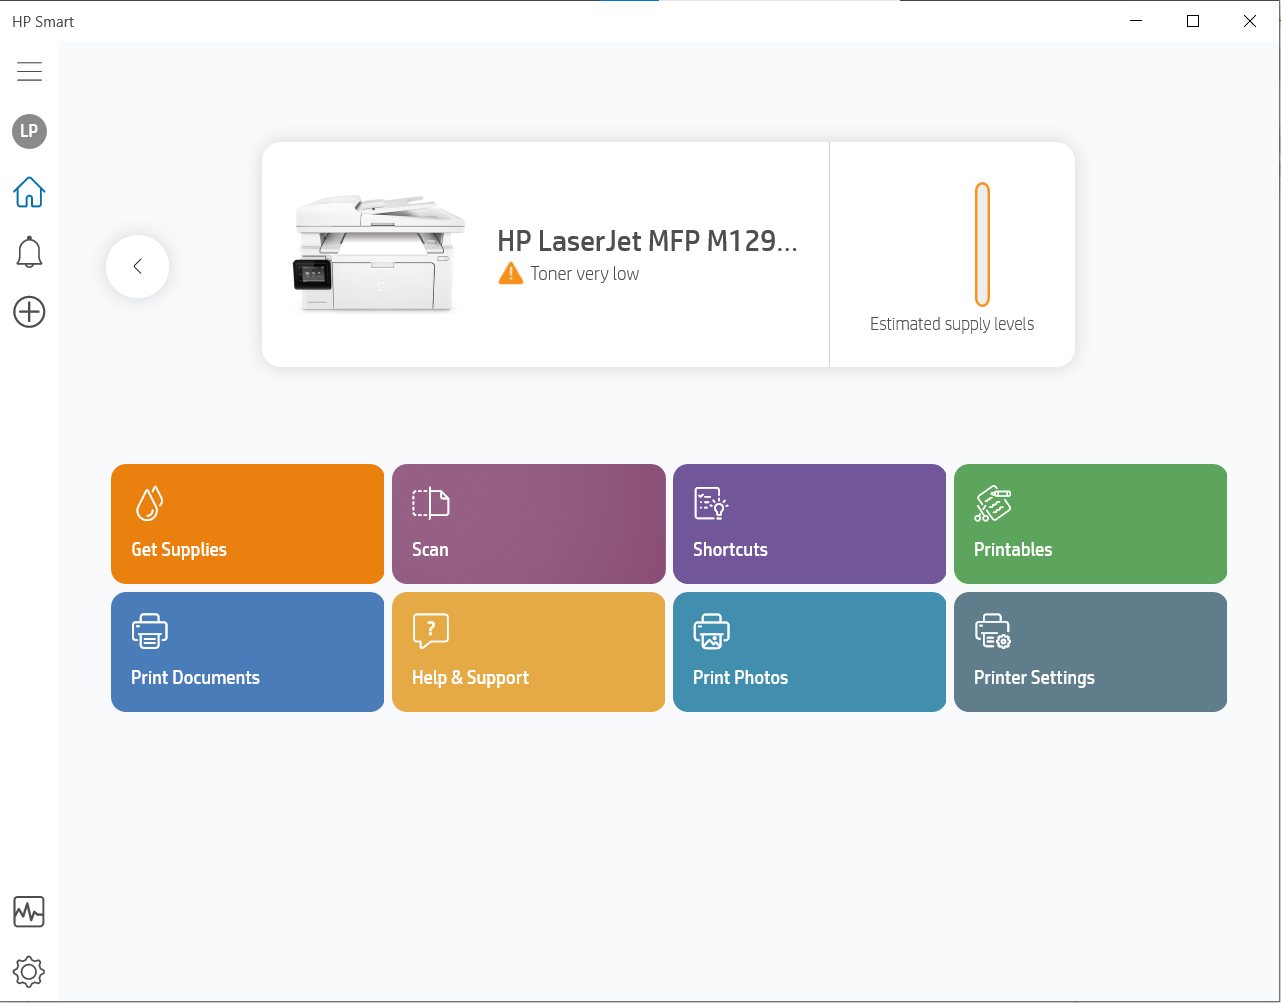The width and height of the screenshot is (1281, 1003).
Task: Minimize the HP Smart window
Action: 1136,21
